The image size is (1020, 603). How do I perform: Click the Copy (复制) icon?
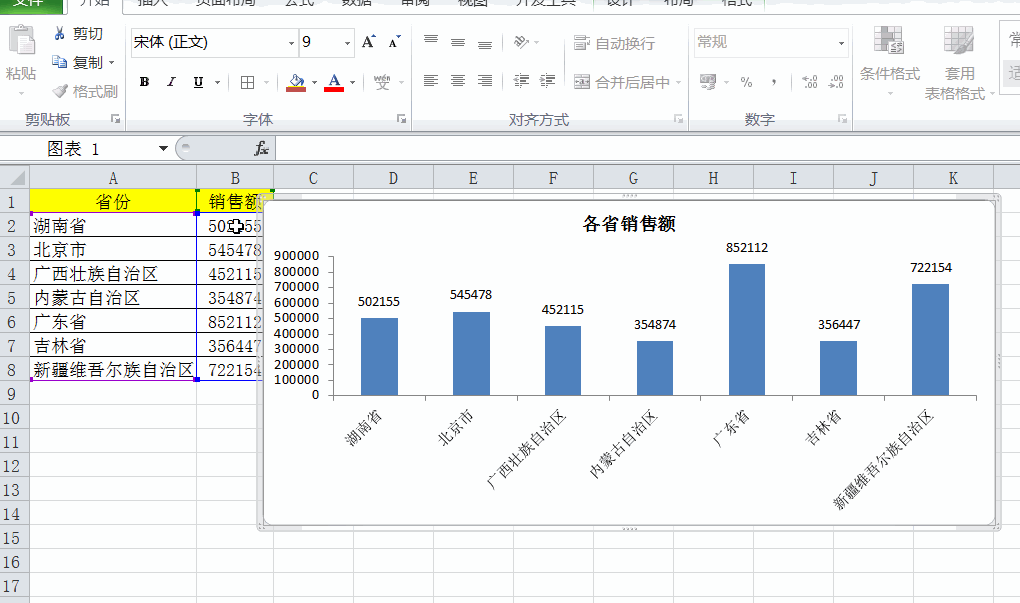60,62
